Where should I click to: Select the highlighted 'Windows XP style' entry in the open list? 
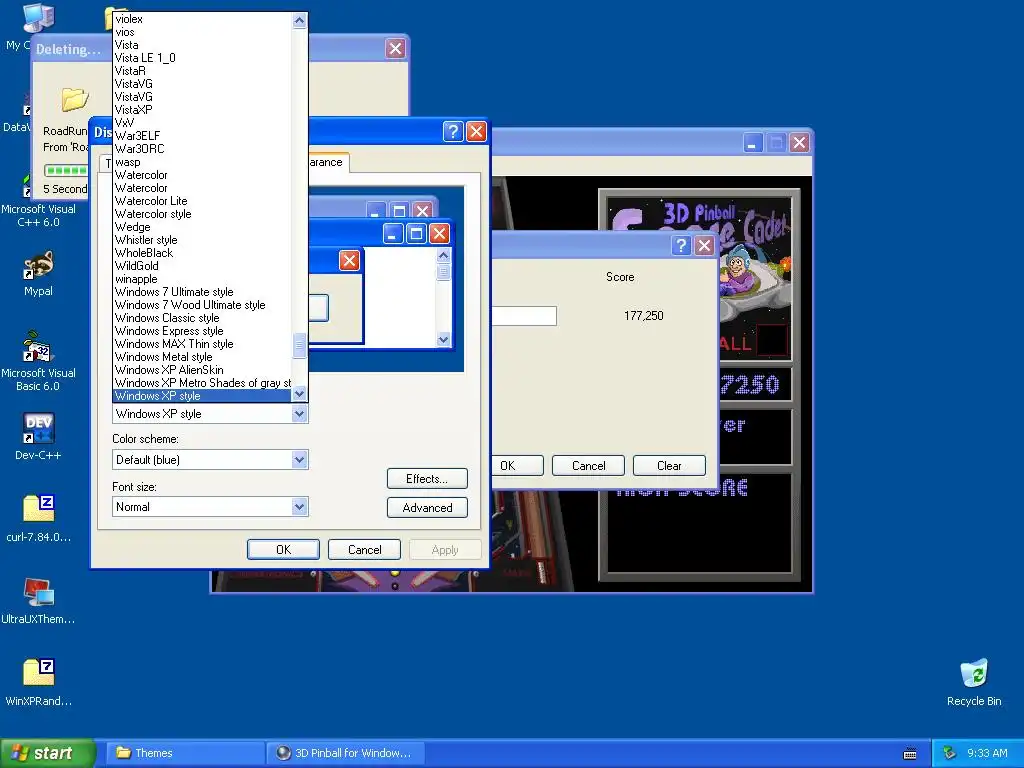202,396
